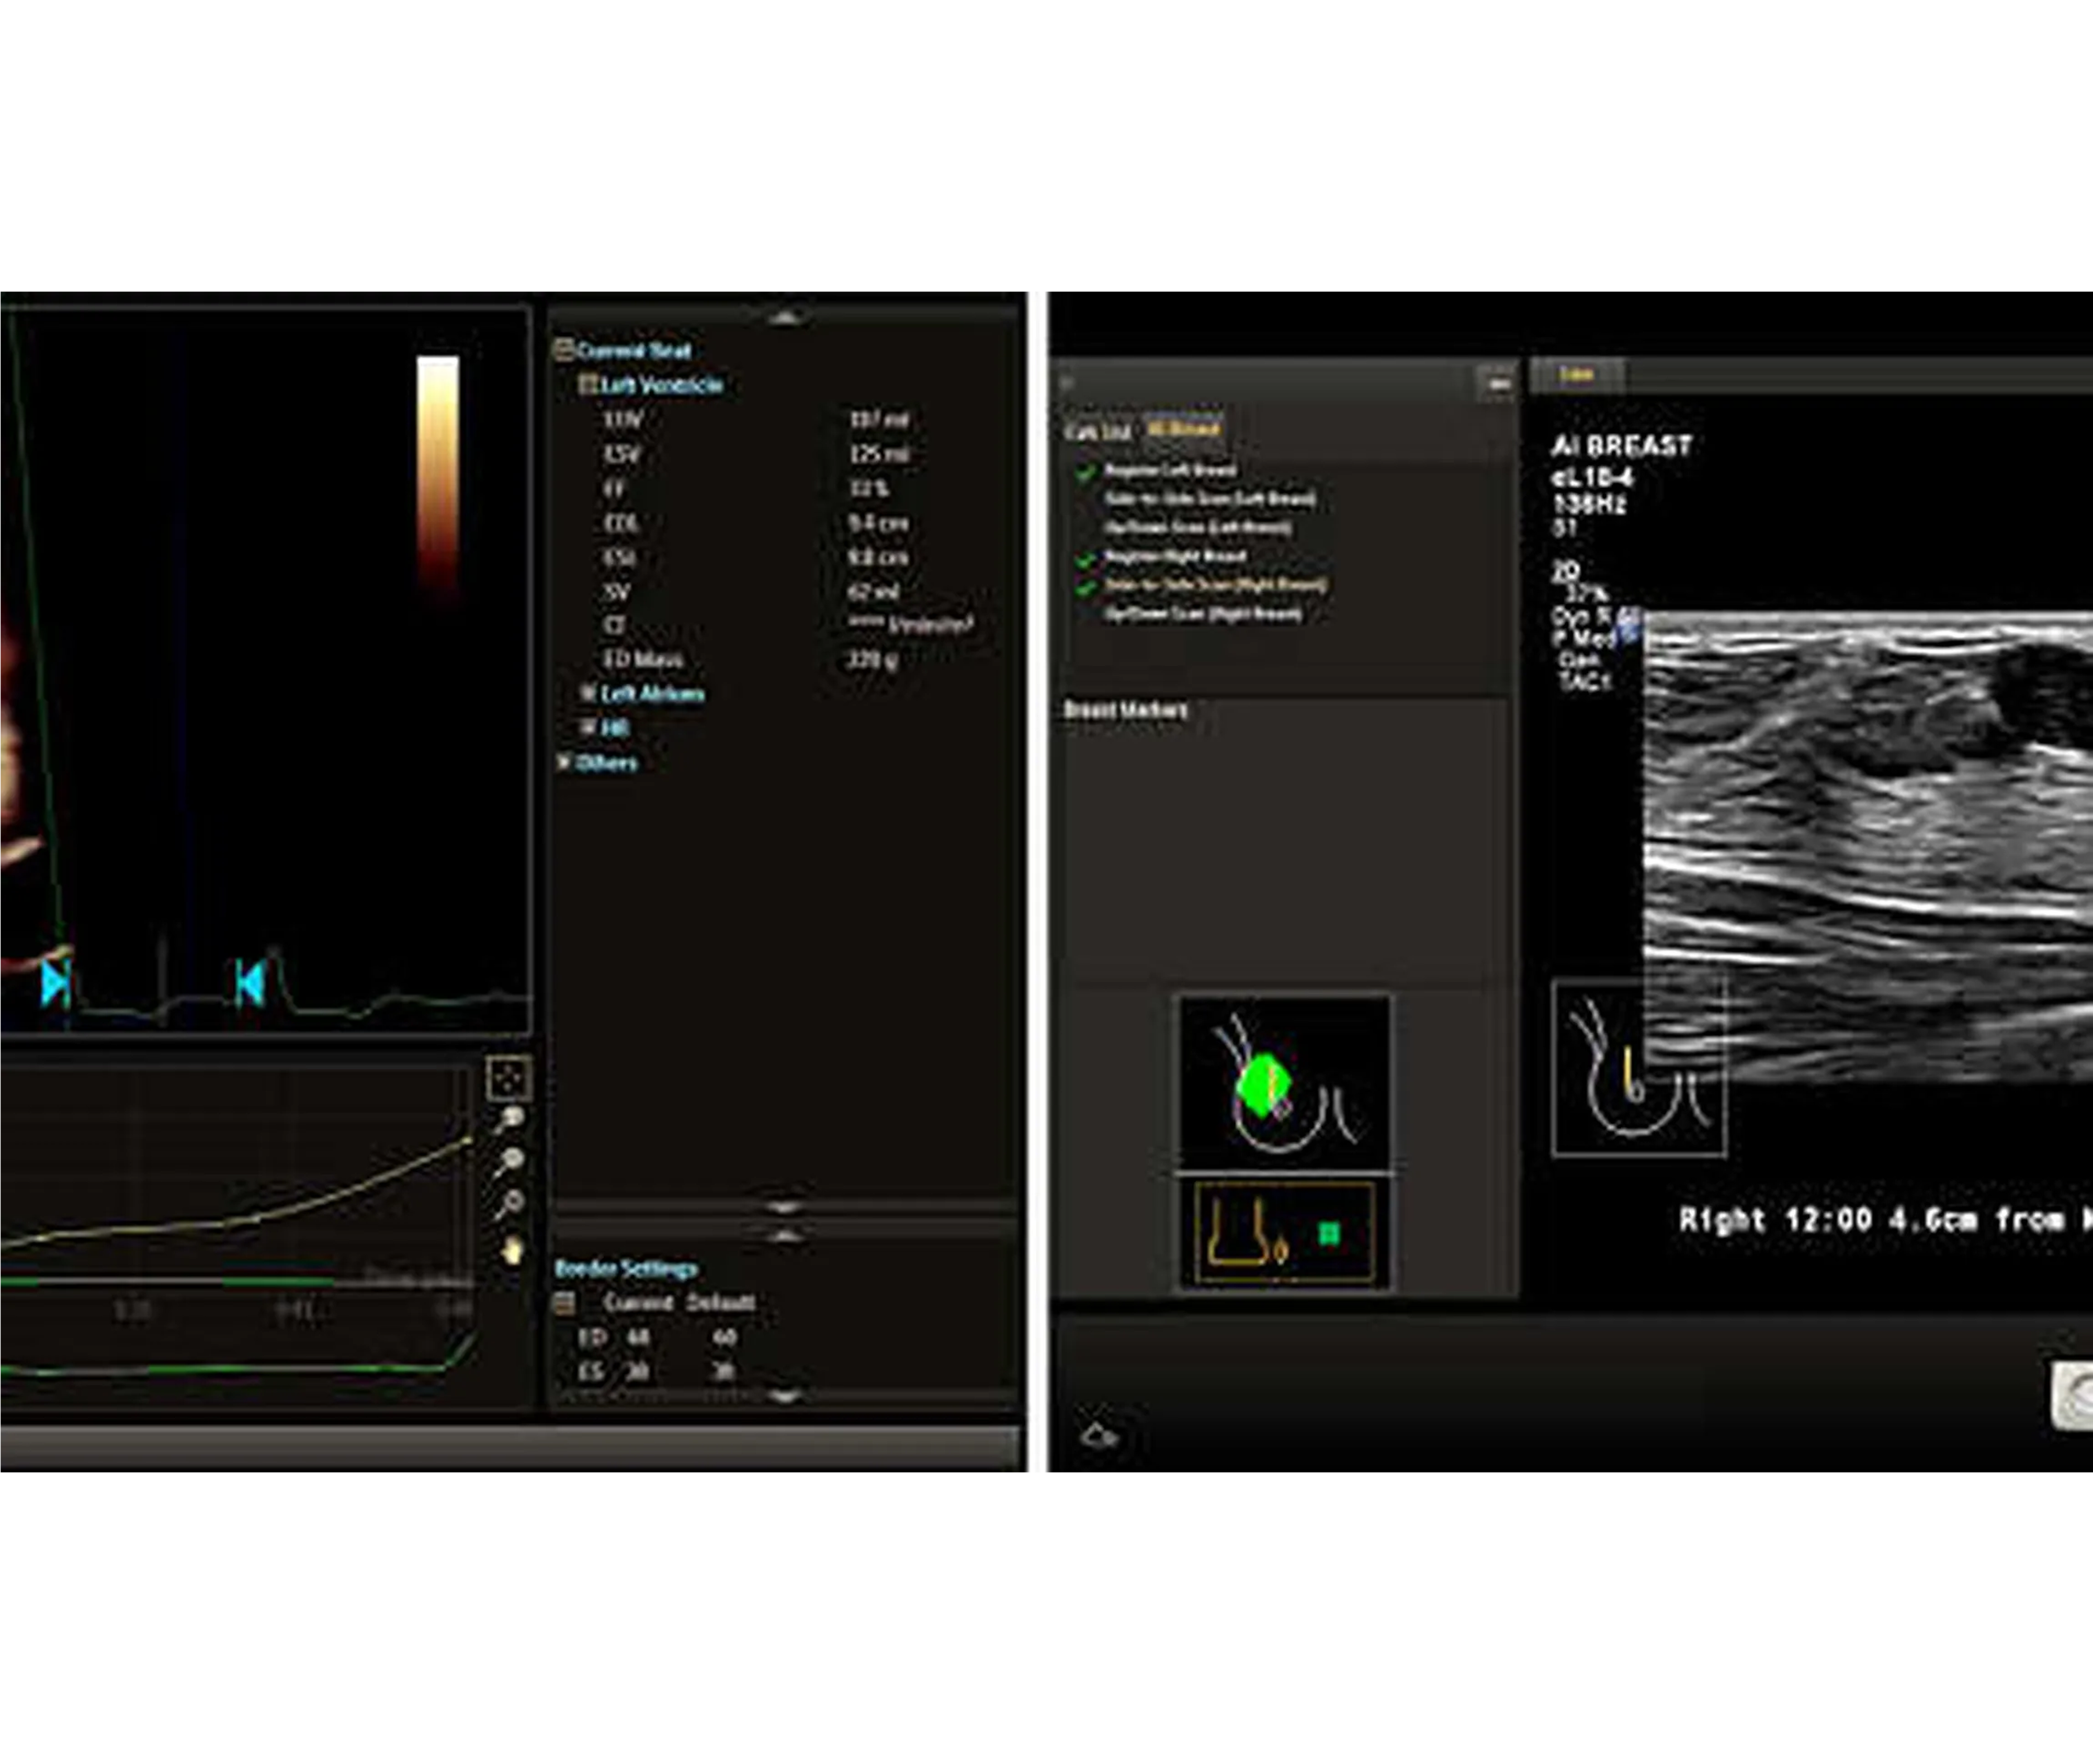The height and width of the screenshot is (1764, 2093).
Task: Collapse the Left Ventricle tree node
Action: (588, 385)
